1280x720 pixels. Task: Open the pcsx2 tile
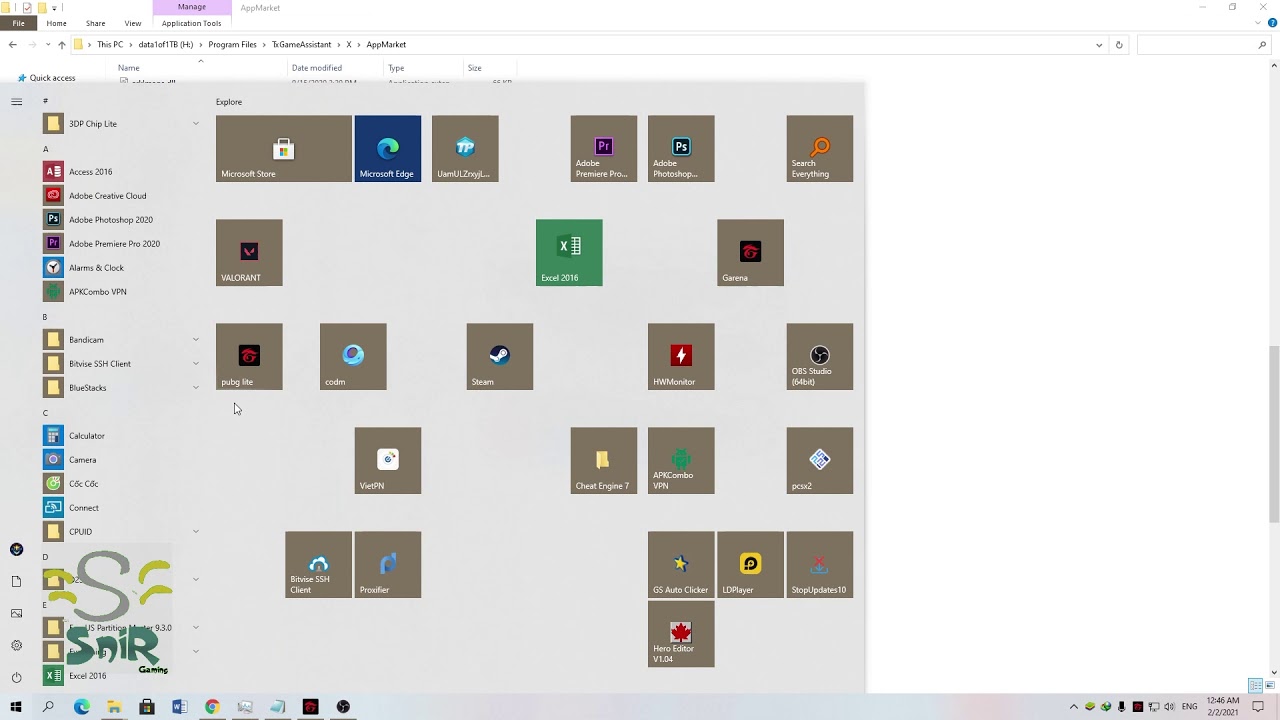pyautogui.click(x=820, y=461)
